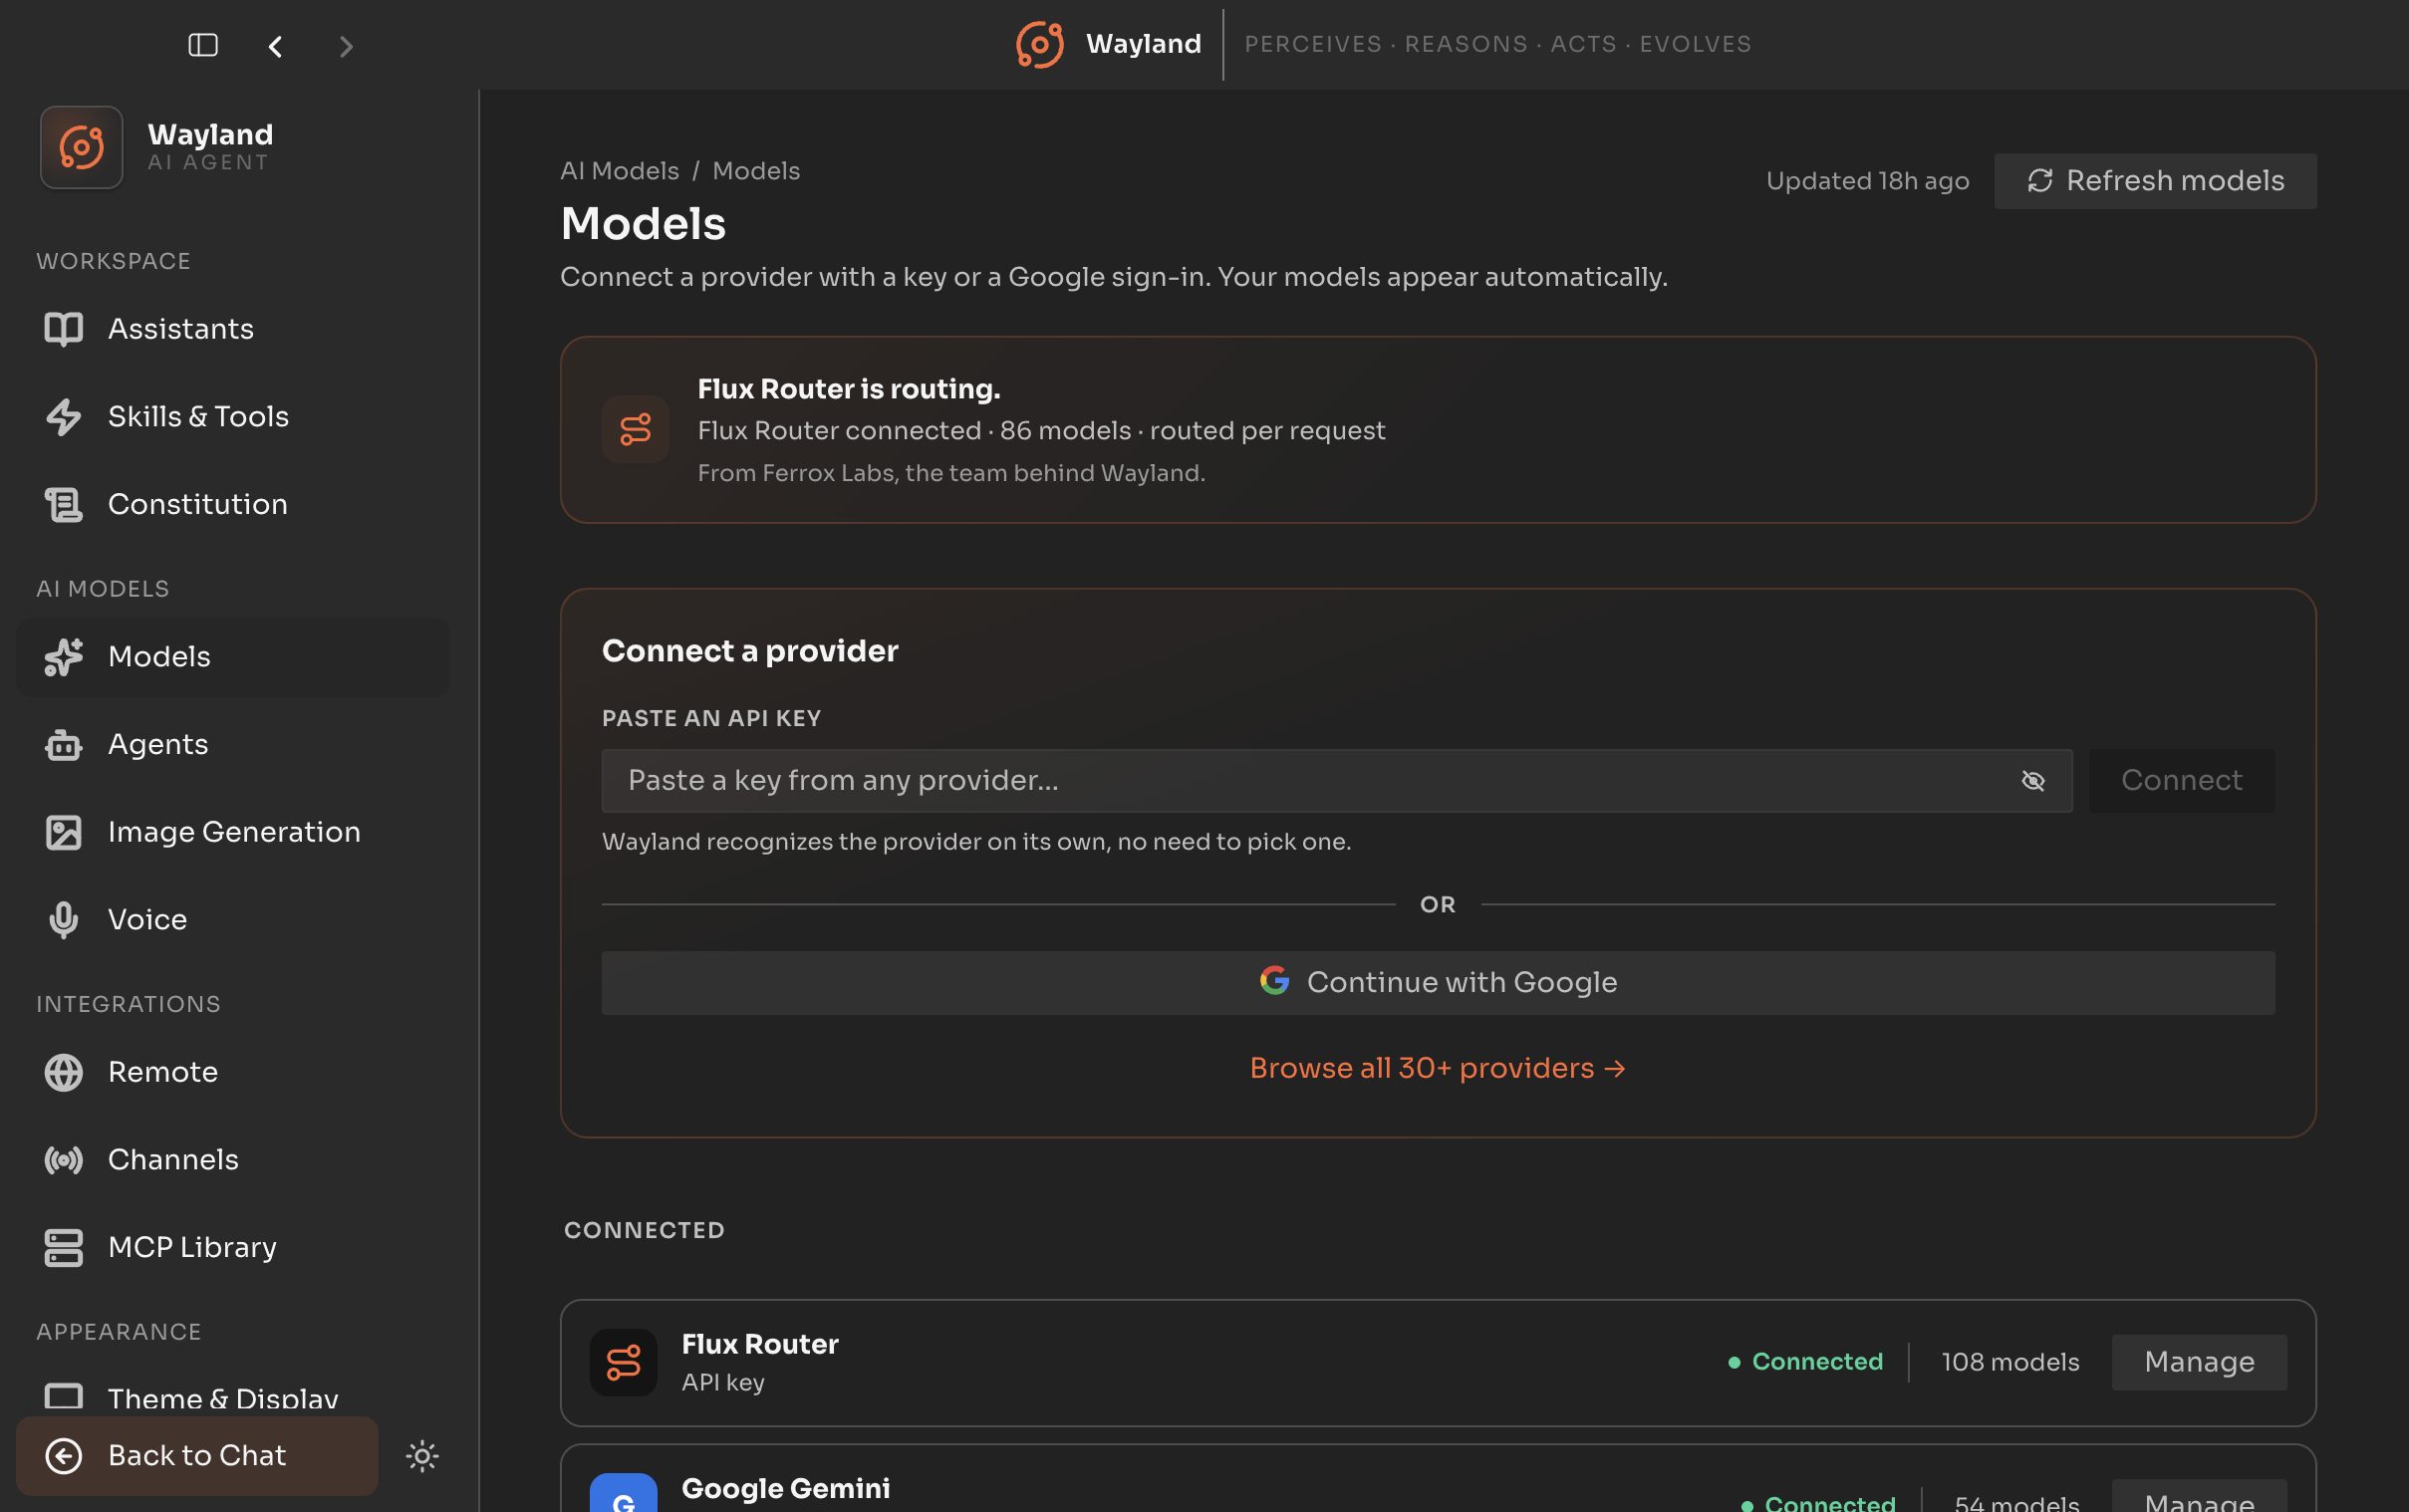The image size is (2409, 1512).
Task: Open the Constitution page
Action: click(232, 504)
